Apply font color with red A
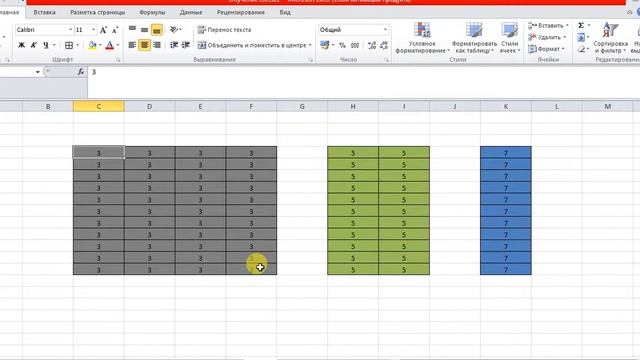Image resolution: width=640 pixels, height=360 pixels. pyautogui.click(x=109, y=45)
